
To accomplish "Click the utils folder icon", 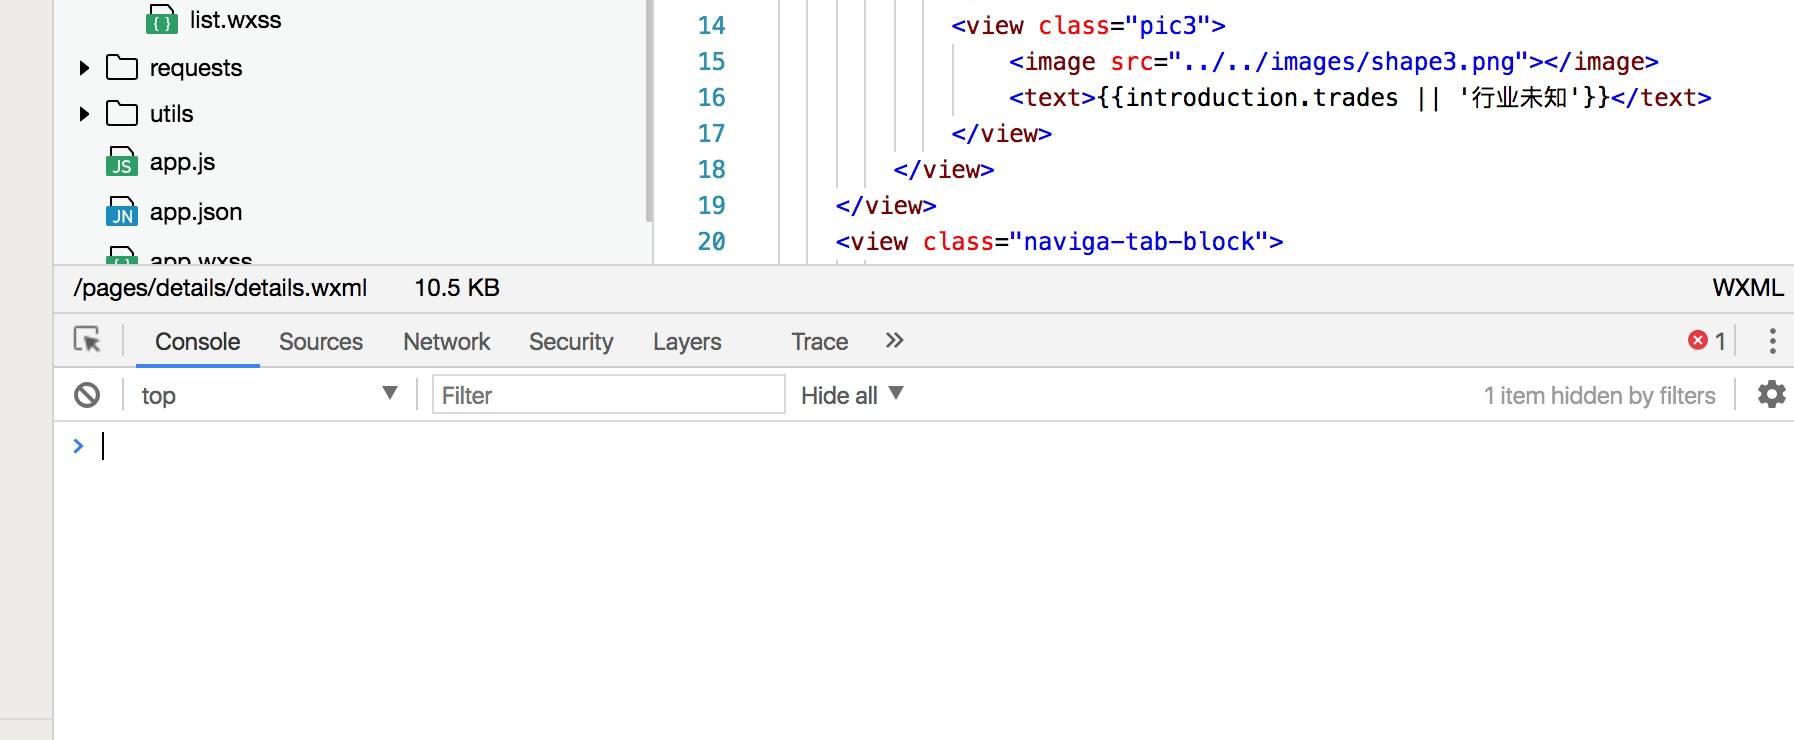I will pyautogui.click(x=122, y=113).
